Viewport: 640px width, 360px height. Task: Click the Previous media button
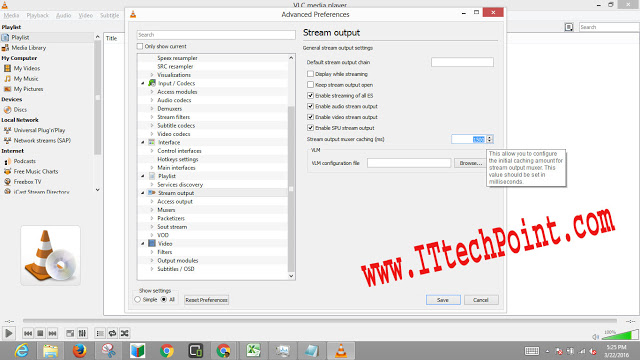click(28, 333)
